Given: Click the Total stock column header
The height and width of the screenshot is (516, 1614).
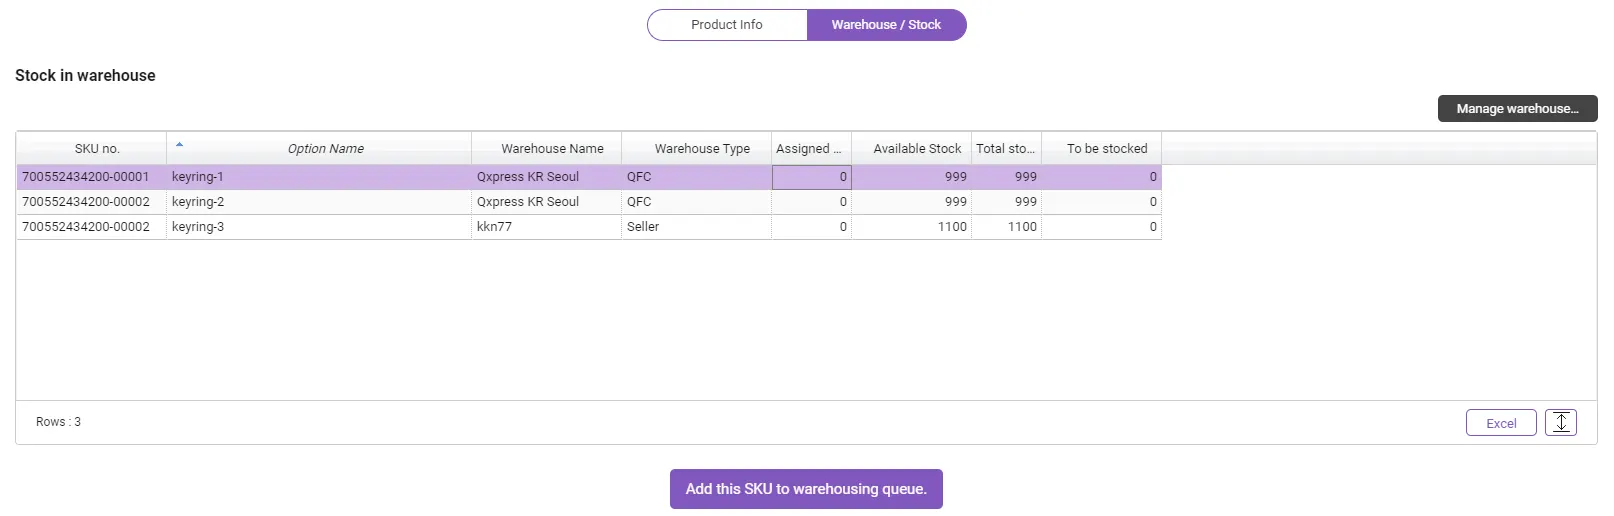Looking at the screenshot, I should [x=1005, y=149].
